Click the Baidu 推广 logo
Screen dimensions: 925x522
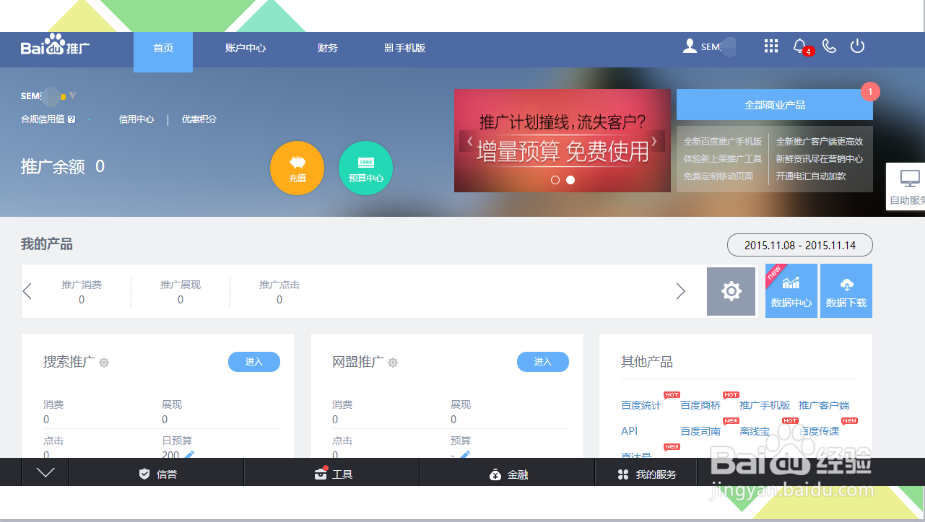[55, 46]
